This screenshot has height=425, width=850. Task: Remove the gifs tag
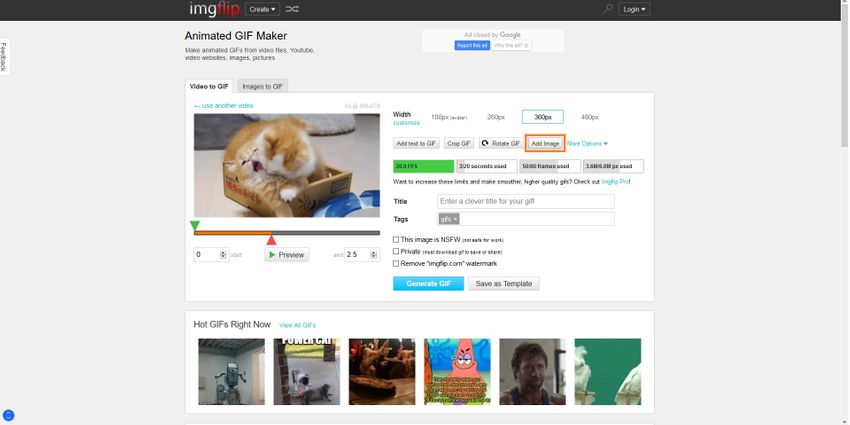pos(455,219)
